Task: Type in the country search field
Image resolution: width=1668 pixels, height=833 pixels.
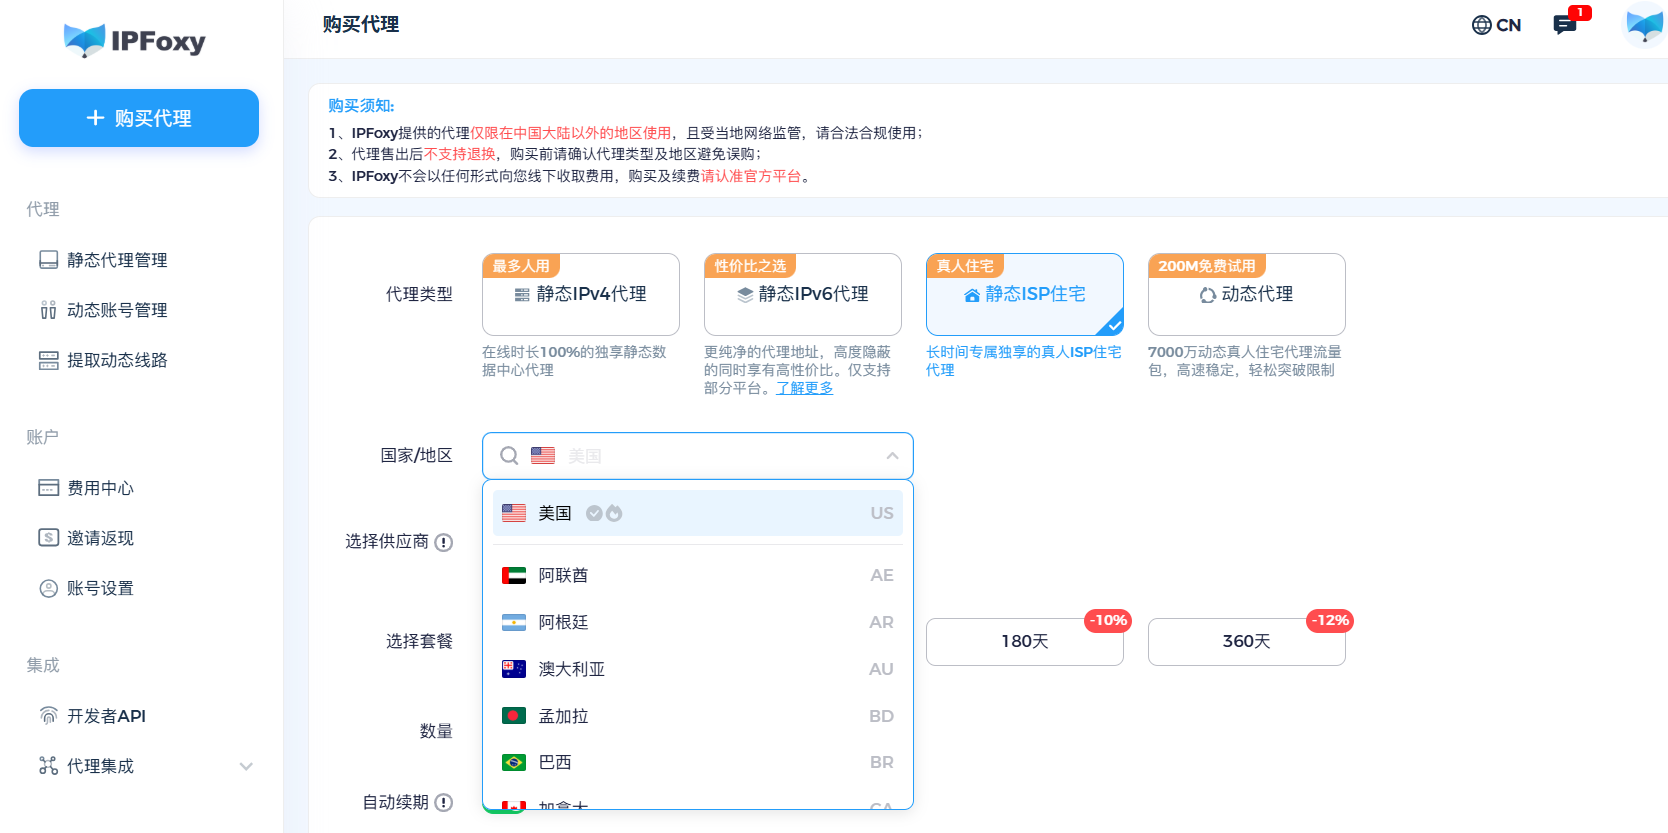Action: coord(720,456)
